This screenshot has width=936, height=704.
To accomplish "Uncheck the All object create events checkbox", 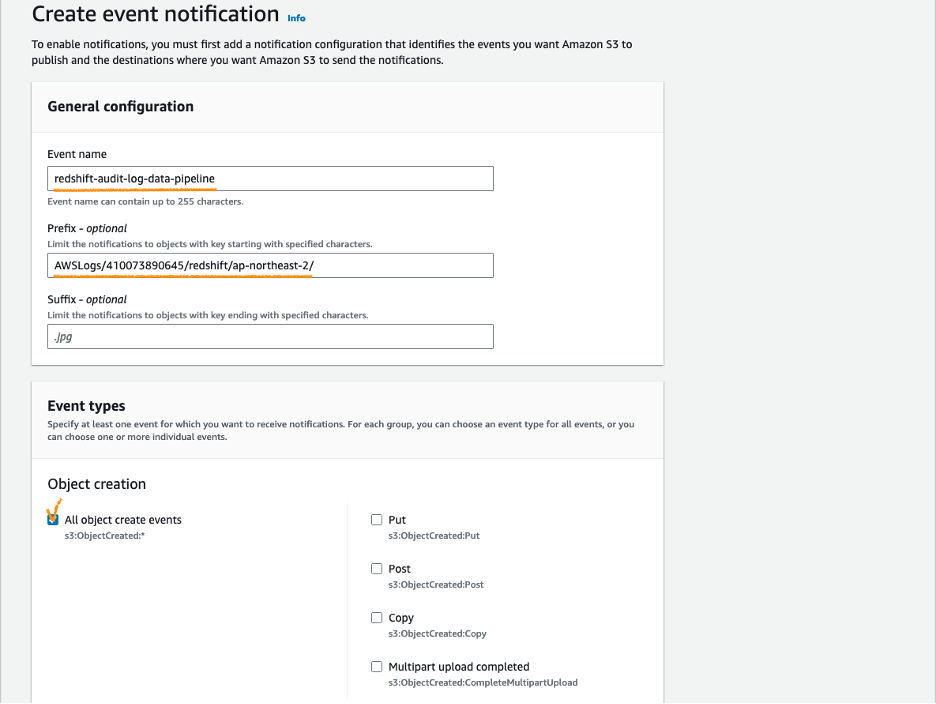I will tap(53, 519).
